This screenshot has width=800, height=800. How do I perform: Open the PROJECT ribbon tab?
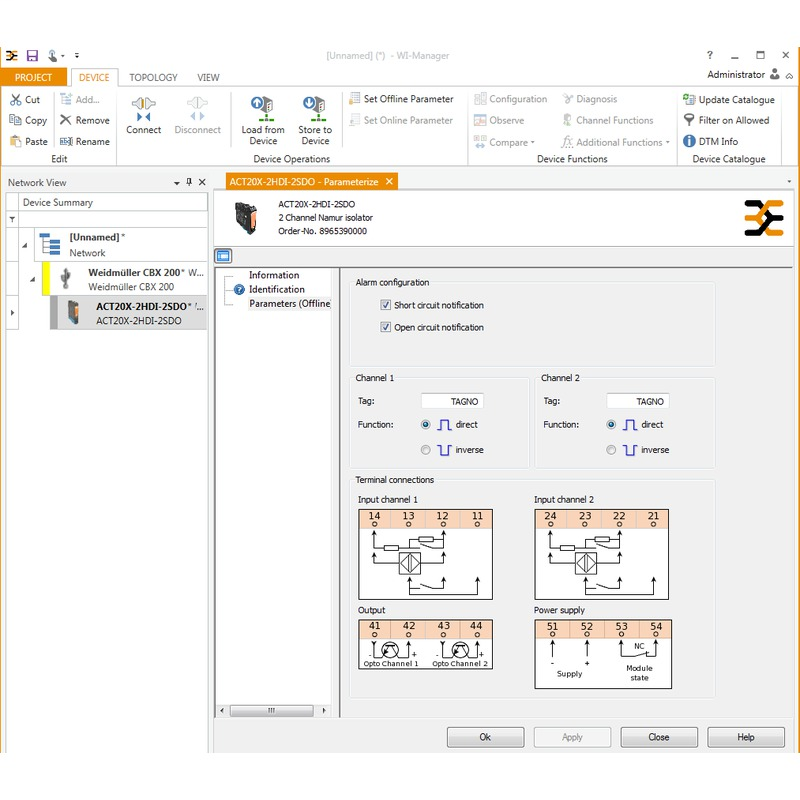(x=33, y=77)
